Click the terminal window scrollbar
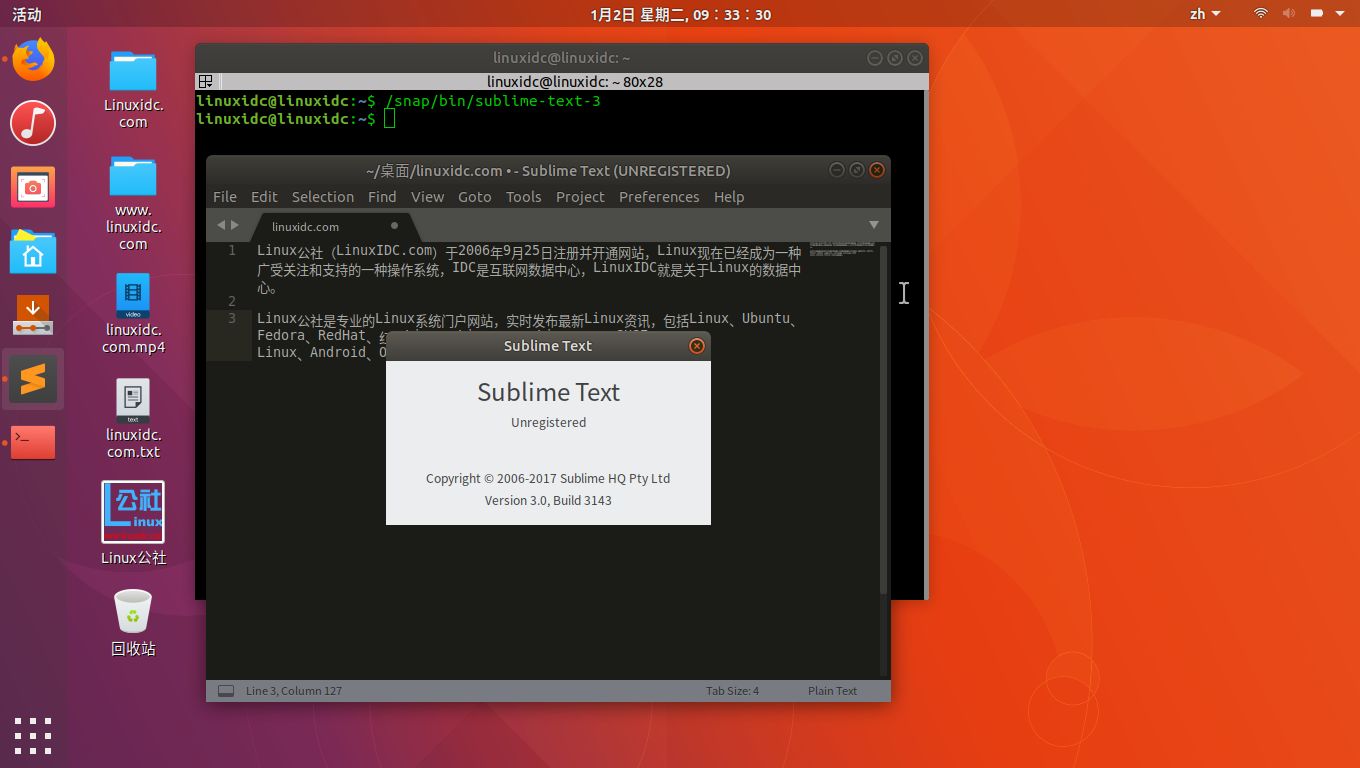This screenshot has width=1360, height=768. (x=925, y=345)
